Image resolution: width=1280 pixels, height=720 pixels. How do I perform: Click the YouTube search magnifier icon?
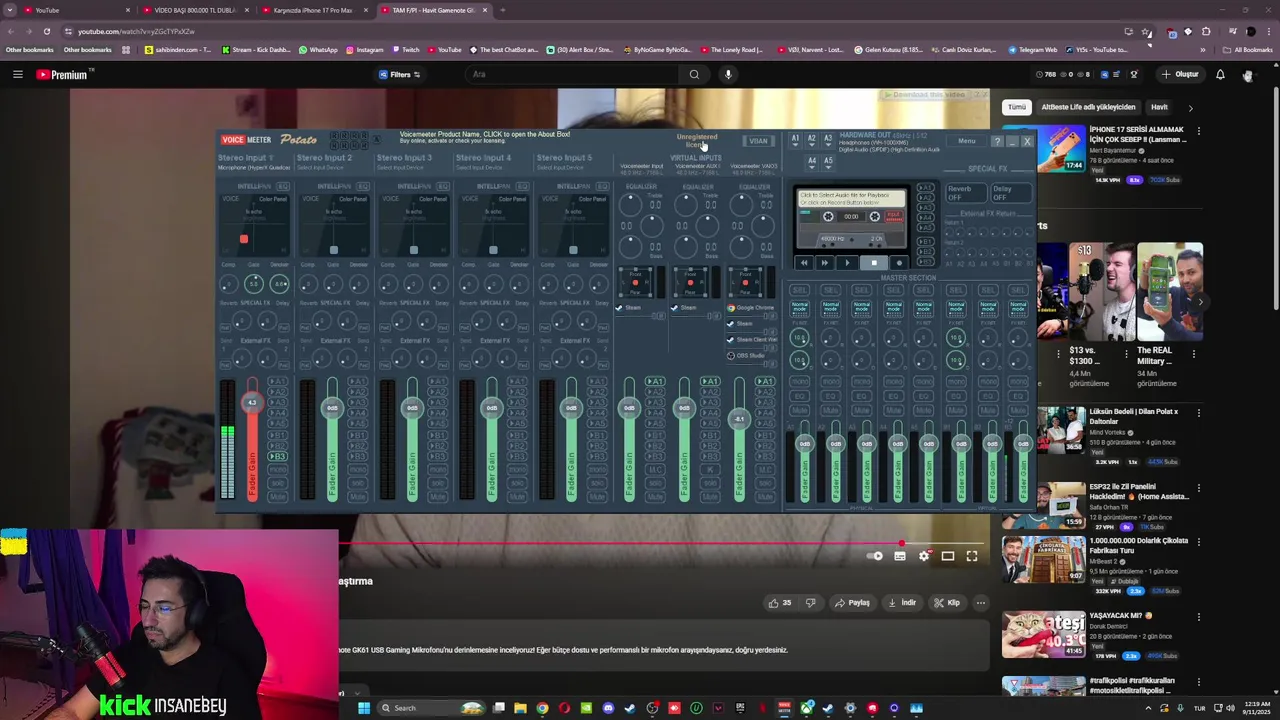pos(694,74)
